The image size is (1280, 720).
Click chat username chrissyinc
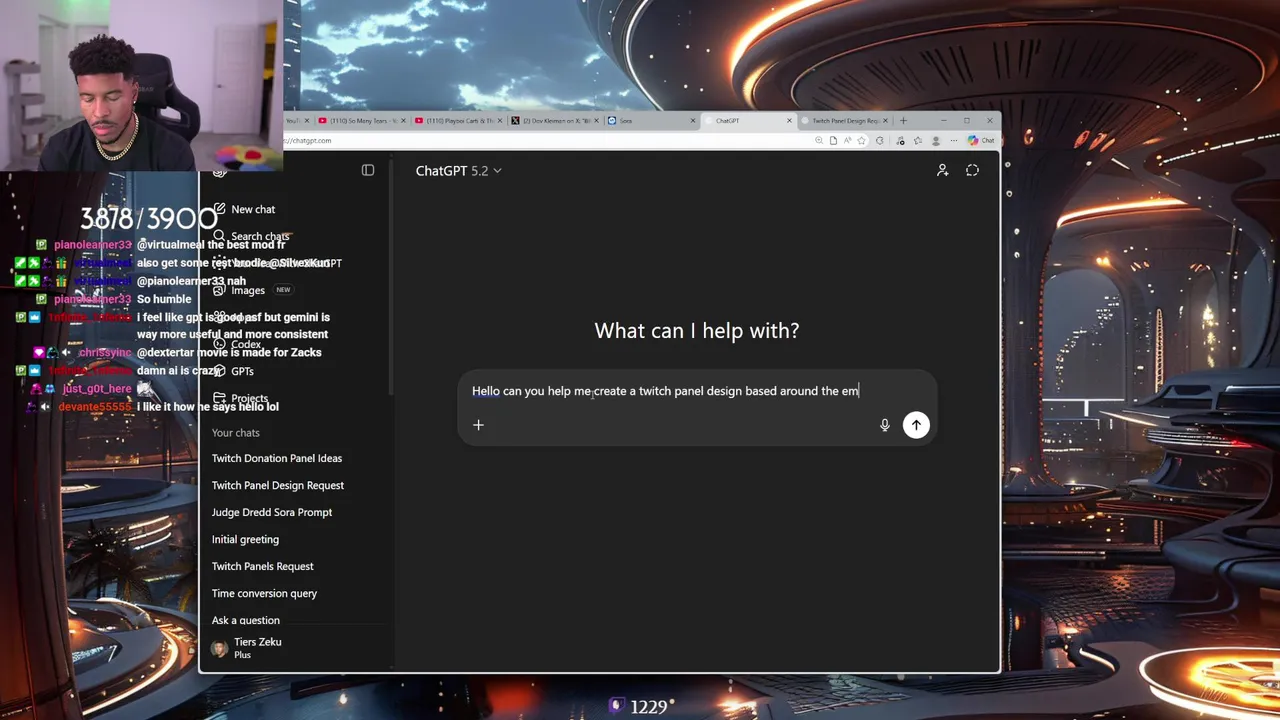tap(105, 353)
